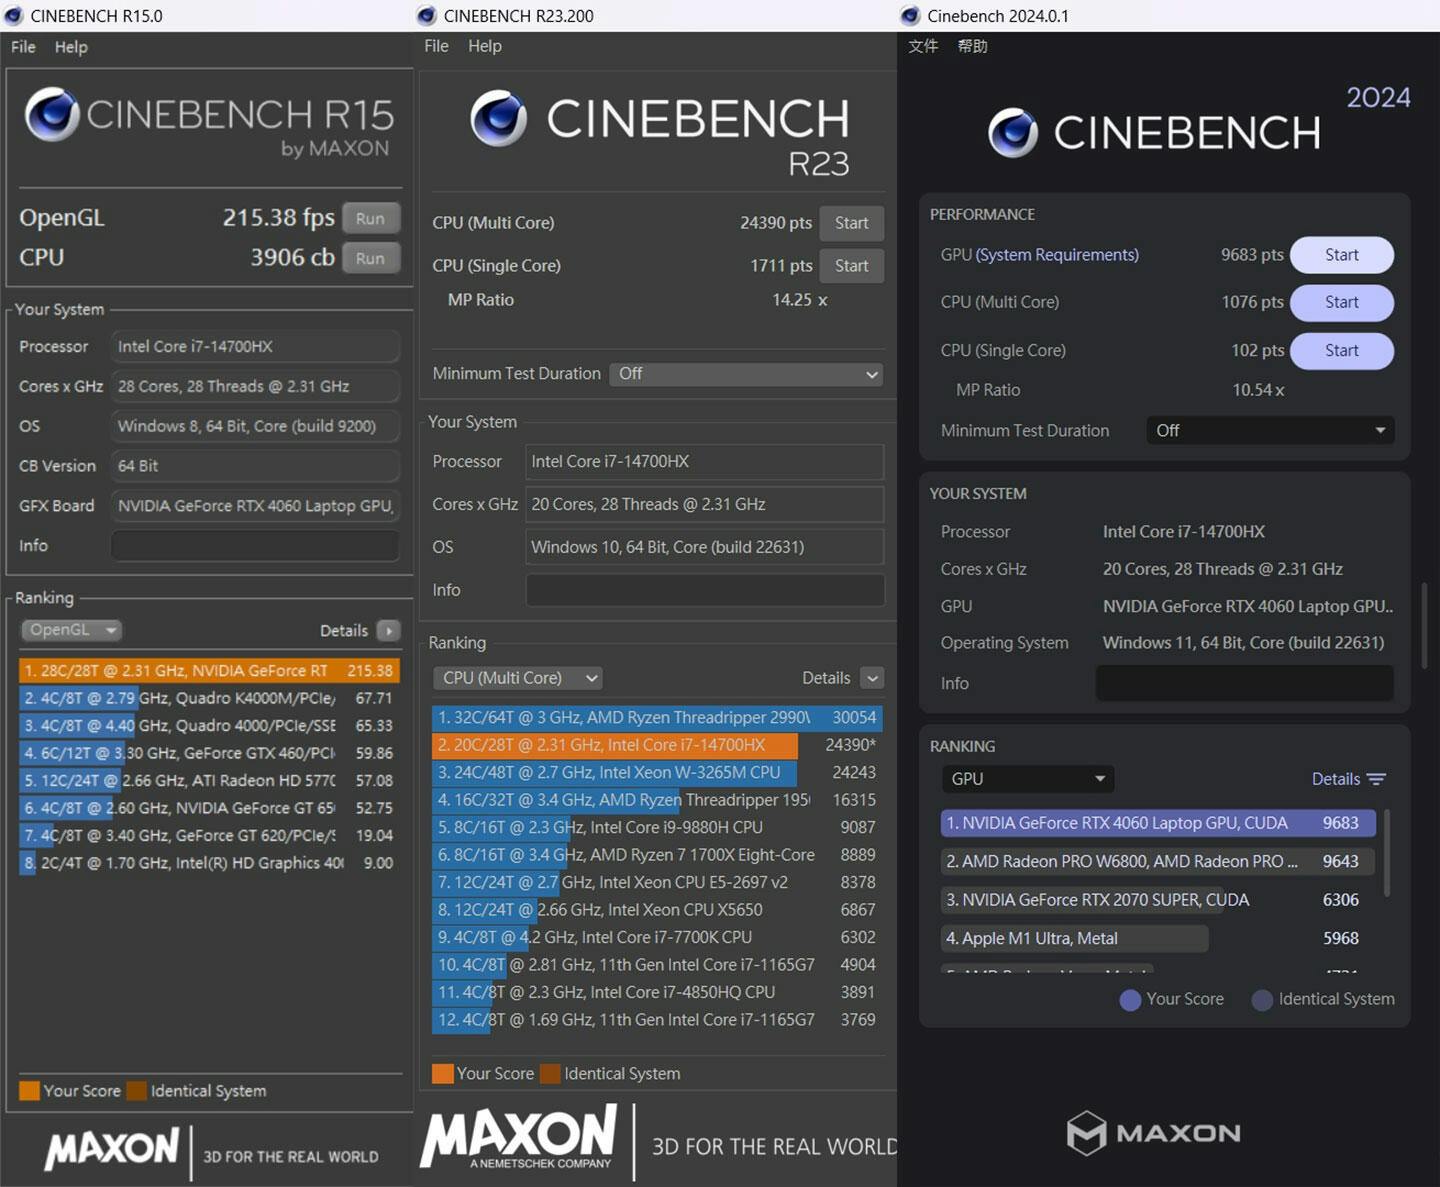1440x1187 pixels.
Task: Click the Identical System legend swatch in R23
Action: point(550,1074)
